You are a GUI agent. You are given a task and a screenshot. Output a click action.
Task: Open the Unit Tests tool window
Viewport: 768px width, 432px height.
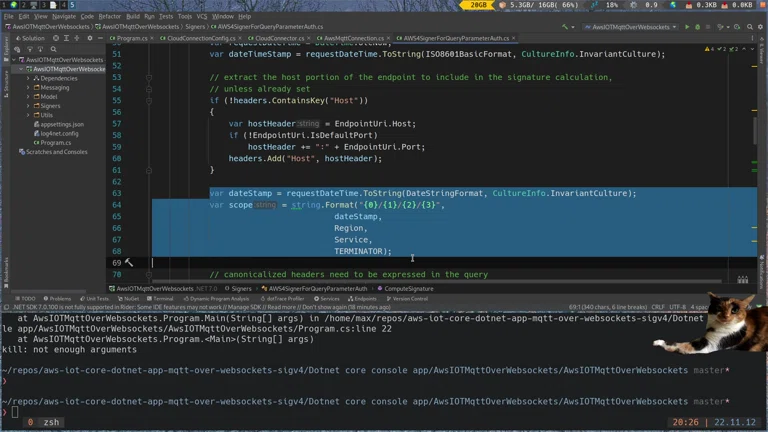coord(94,299)
